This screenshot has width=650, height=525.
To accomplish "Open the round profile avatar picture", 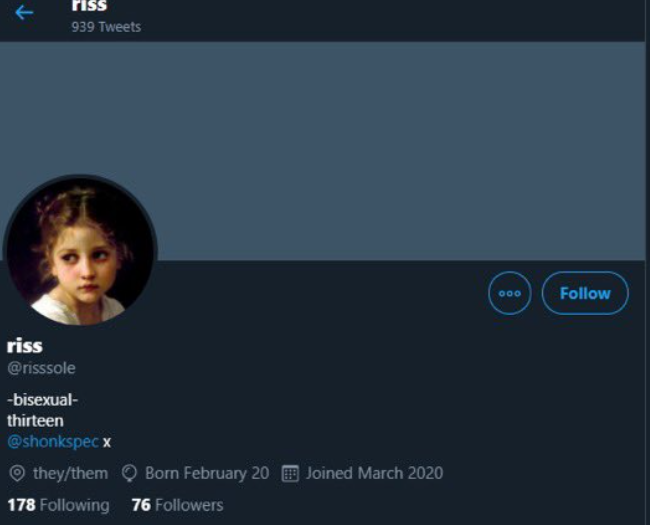I will (x=80, y=250).
